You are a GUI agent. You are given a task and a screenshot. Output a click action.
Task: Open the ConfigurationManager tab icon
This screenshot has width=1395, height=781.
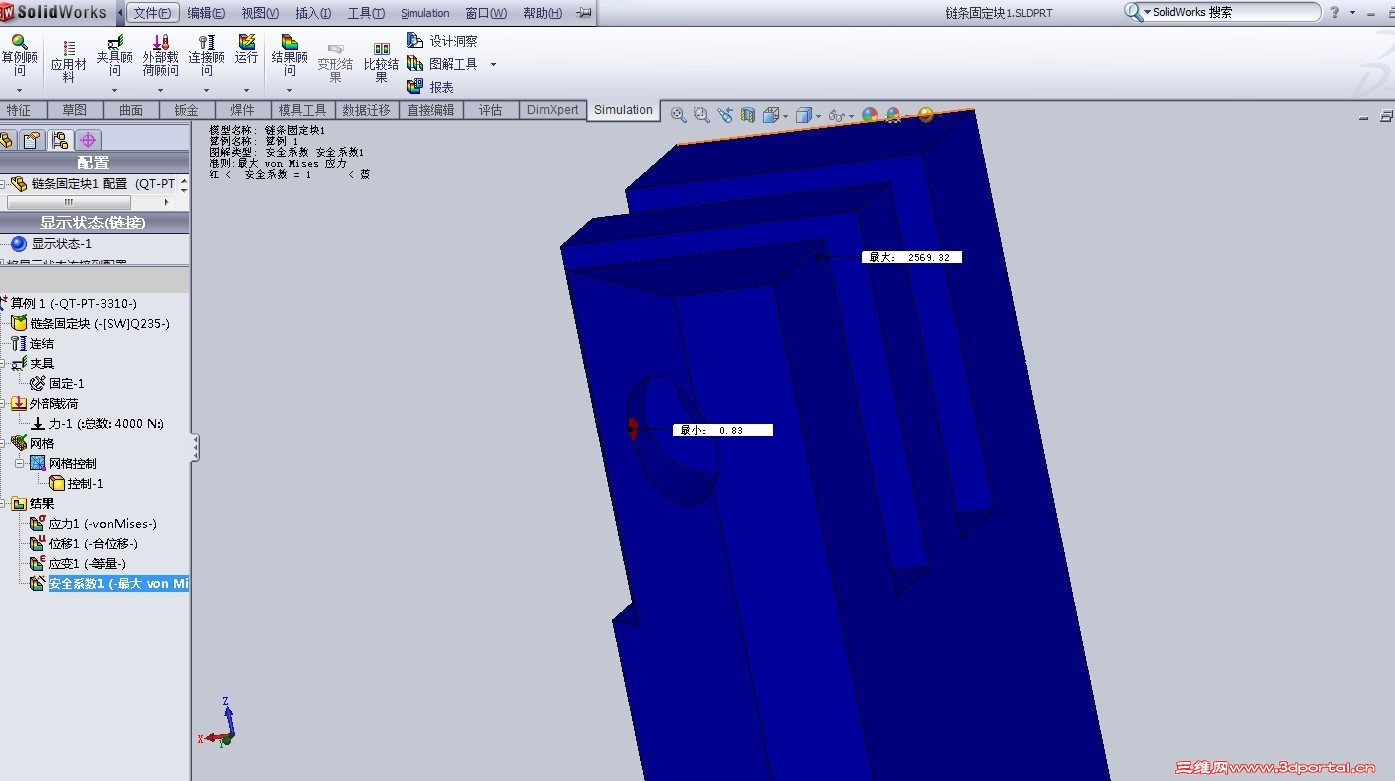coord(60,140)
